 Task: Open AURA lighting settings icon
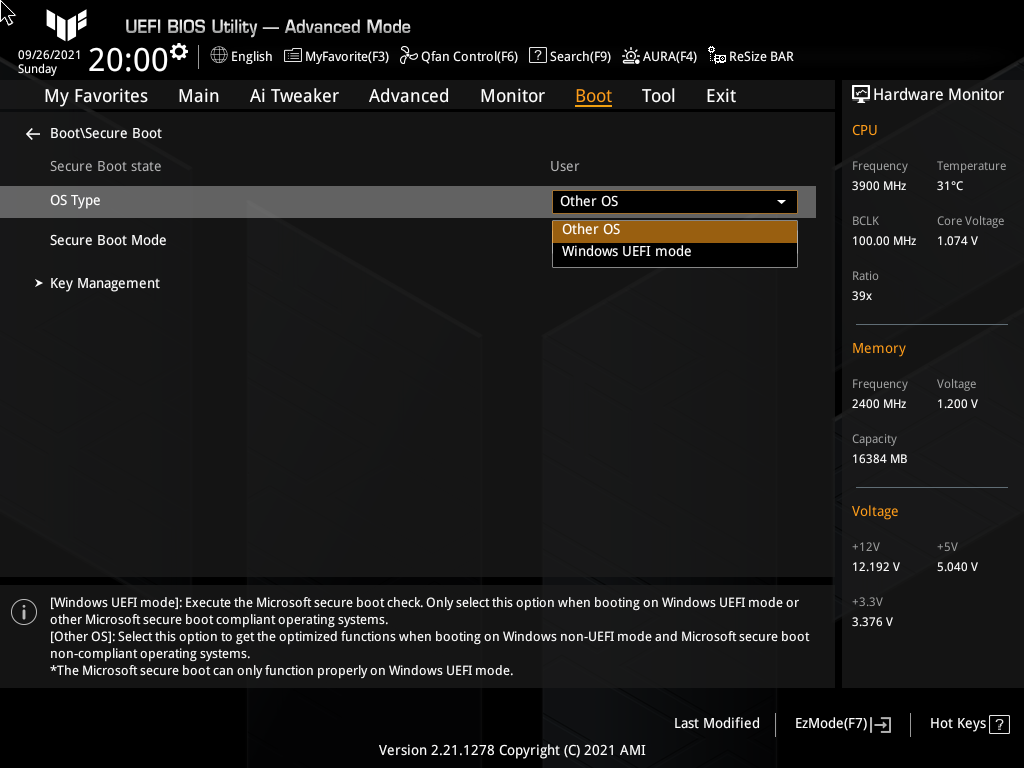click(630, 56)
